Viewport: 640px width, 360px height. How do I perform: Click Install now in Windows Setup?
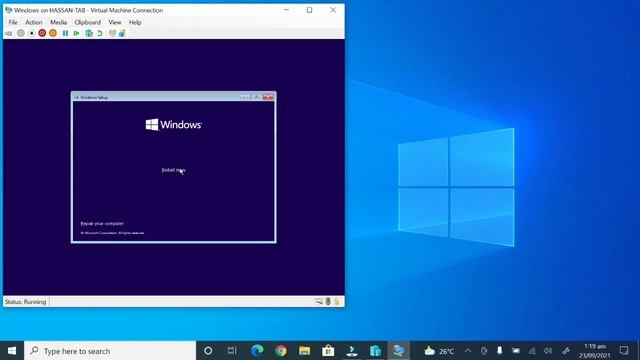click(173, 170)
